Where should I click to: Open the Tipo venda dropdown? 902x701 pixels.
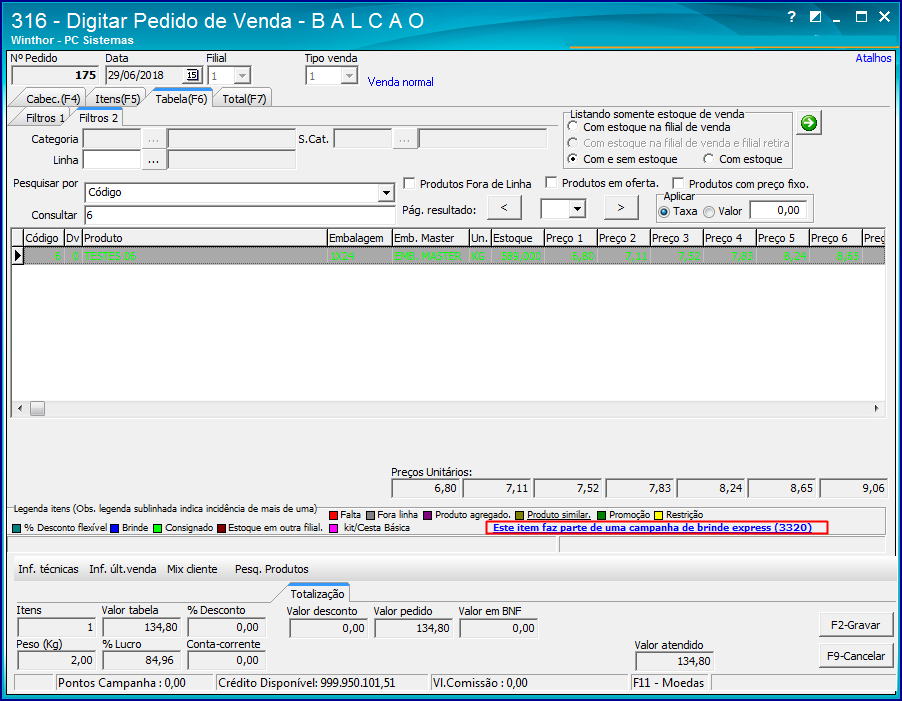click(x=349, y=76)
